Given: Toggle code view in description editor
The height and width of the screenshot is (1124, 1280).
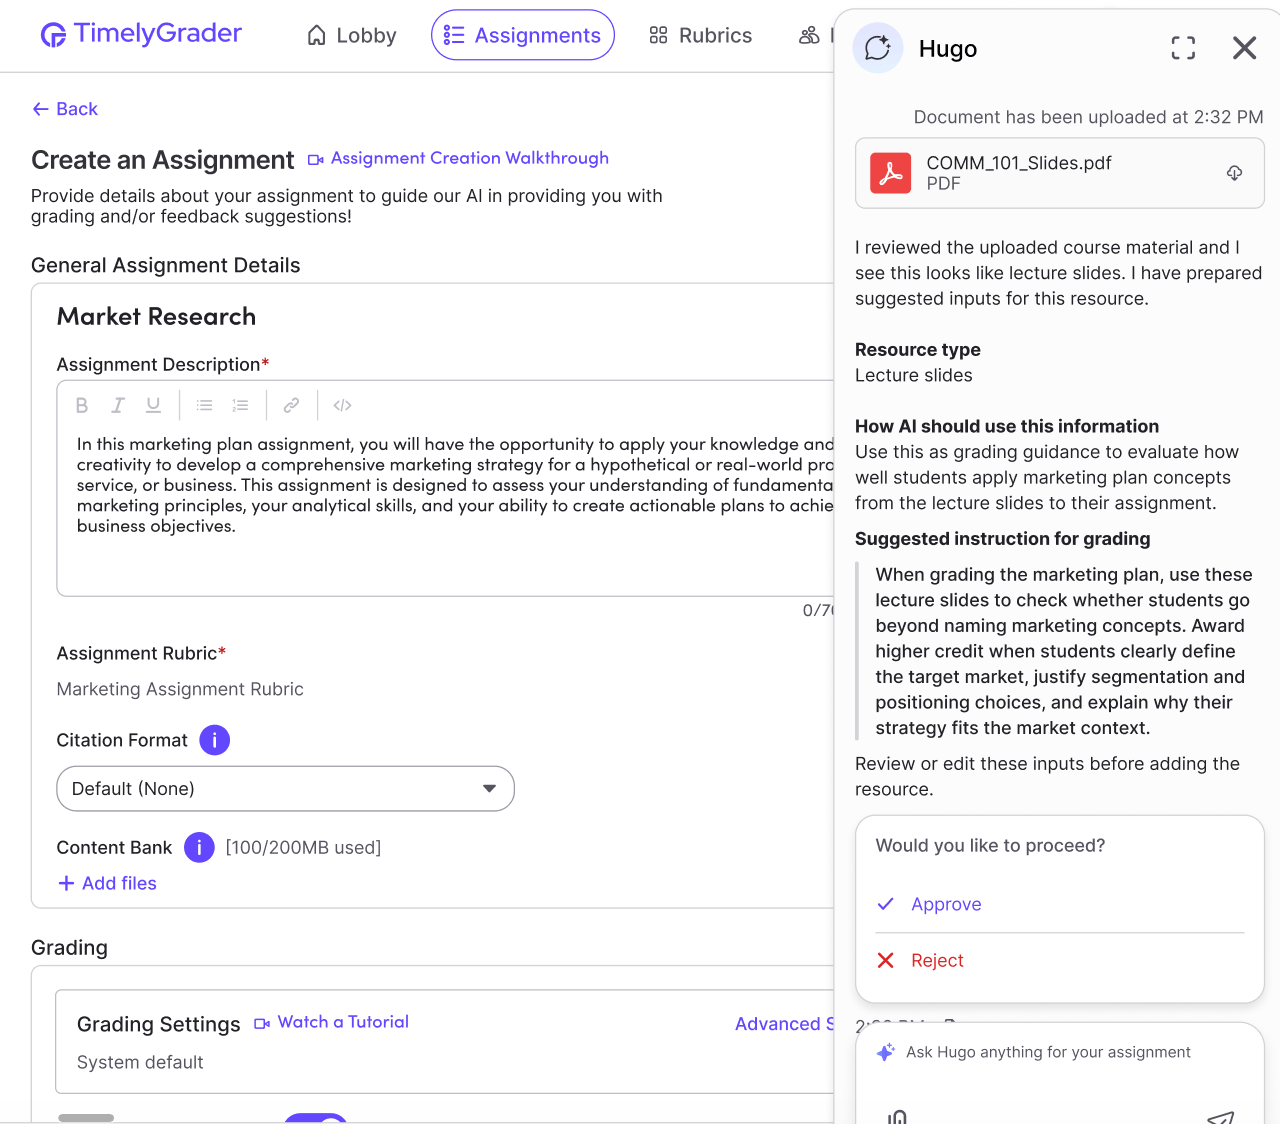Looking at the screenshot, I should [342, 405].
